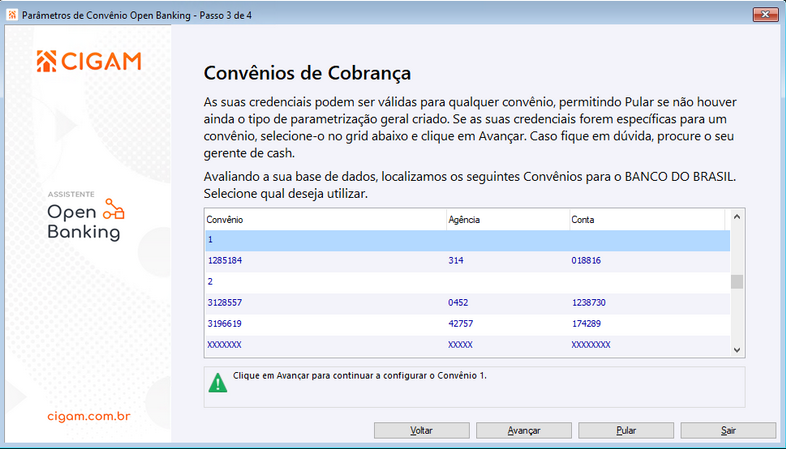Screen dimensions: 786x449
Task: Click the Sair button
Action: tap(728, 430)
